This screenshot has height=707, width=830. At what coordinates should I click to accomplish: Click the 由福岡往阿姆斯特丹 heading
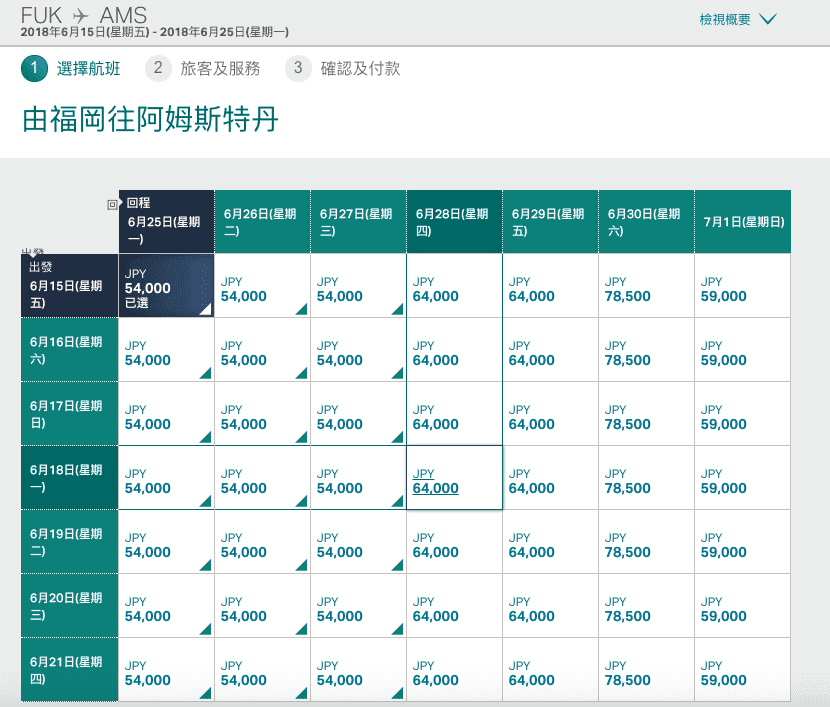[150, 119]
